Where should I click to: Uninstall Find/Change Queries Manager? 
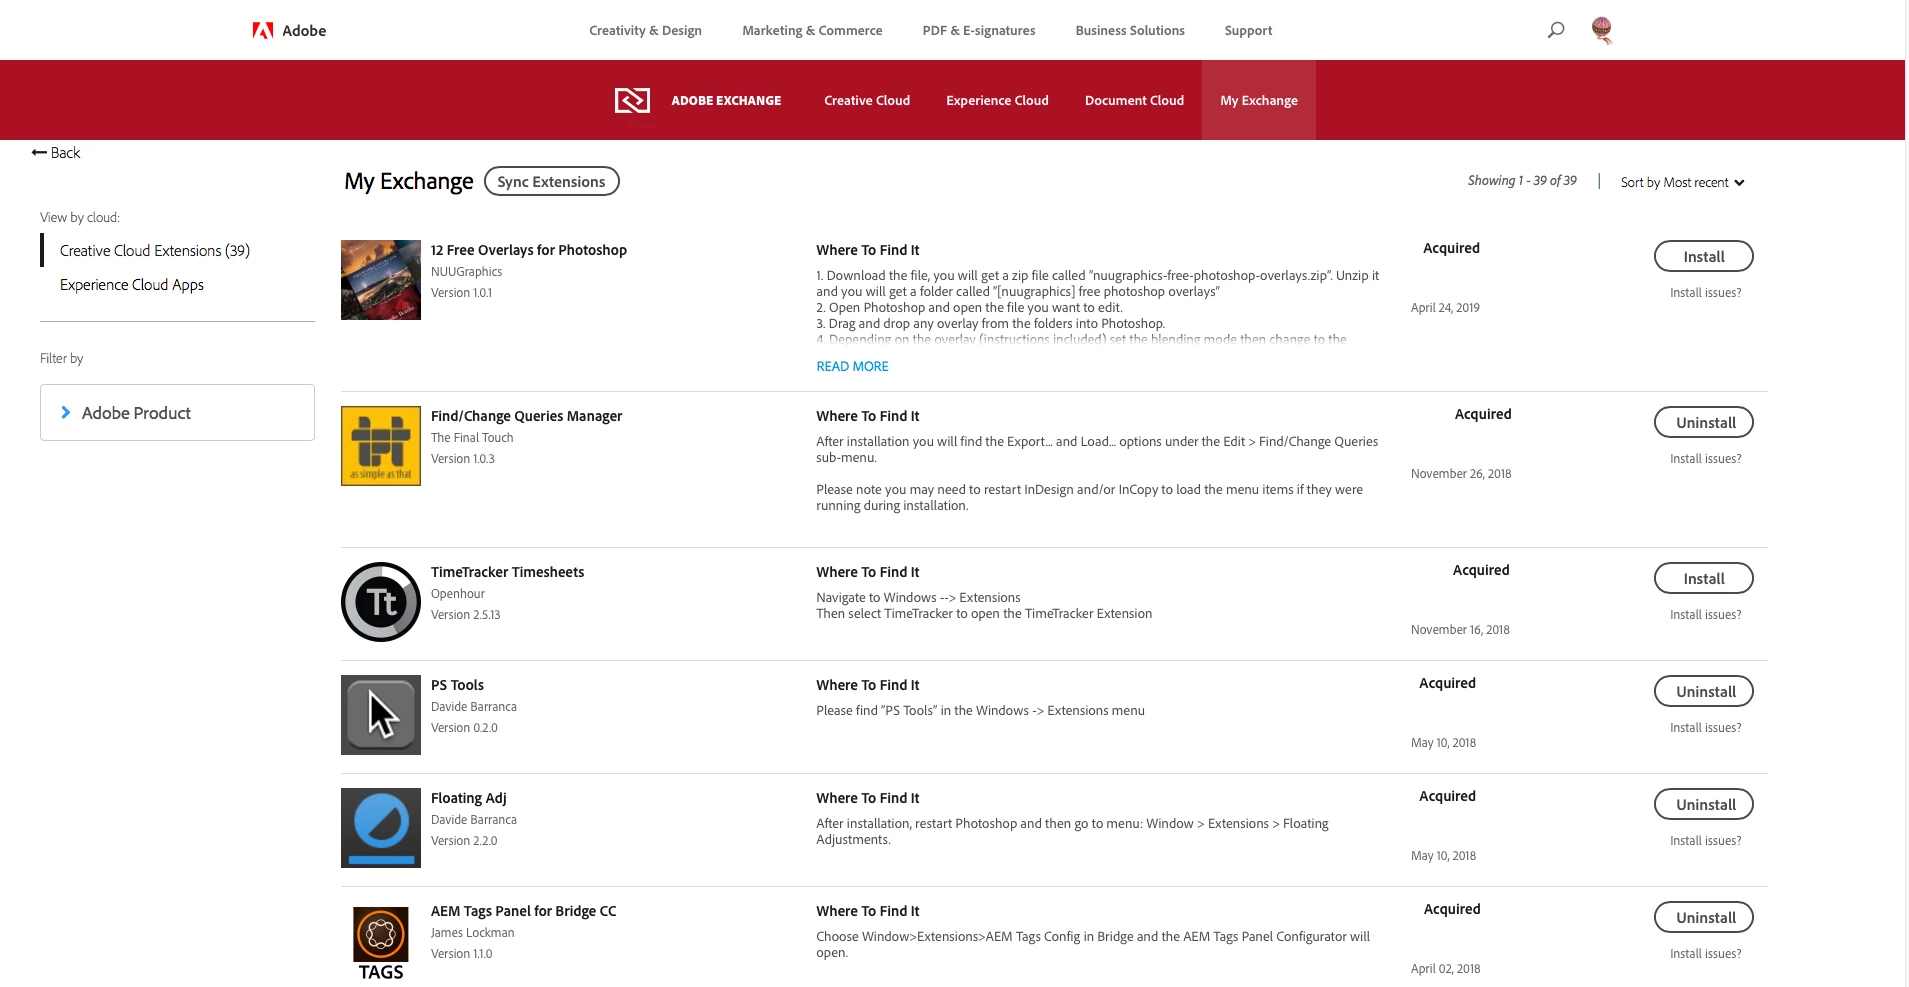click(1704, 423)
